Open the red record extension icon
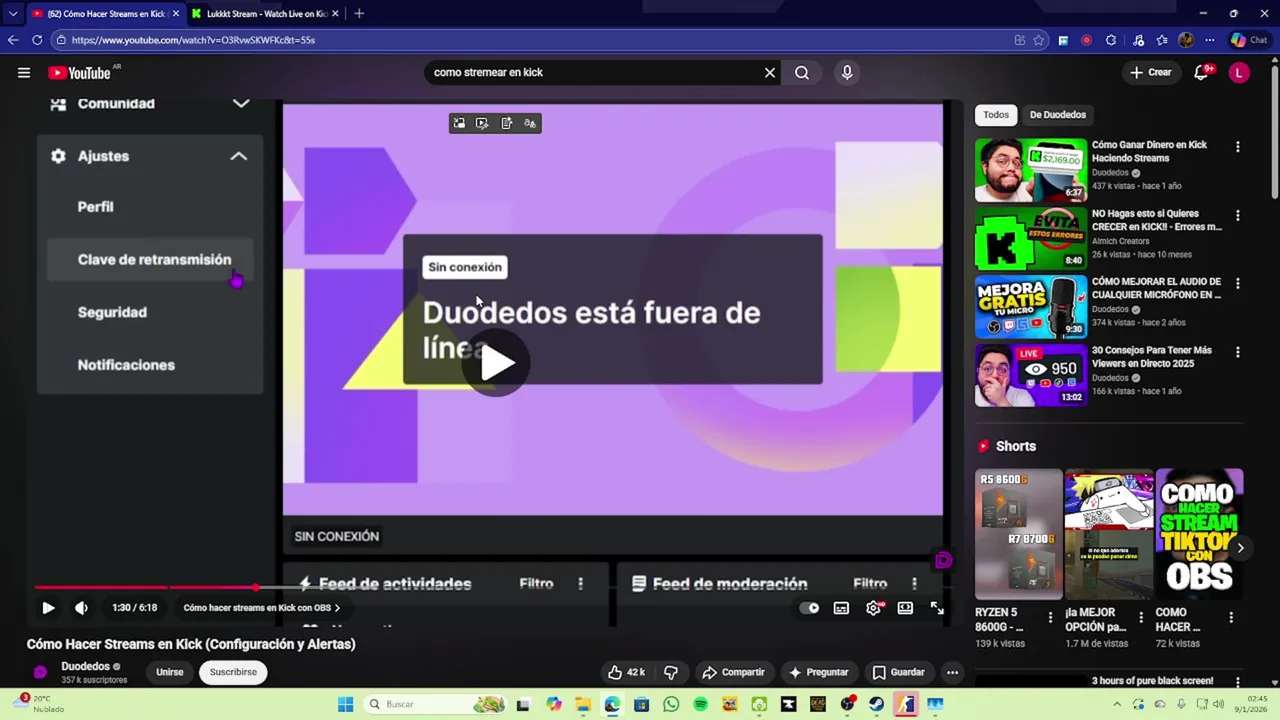Image resolution: width=1280 pixels, height=720 pixels. tap(1086, 40)
